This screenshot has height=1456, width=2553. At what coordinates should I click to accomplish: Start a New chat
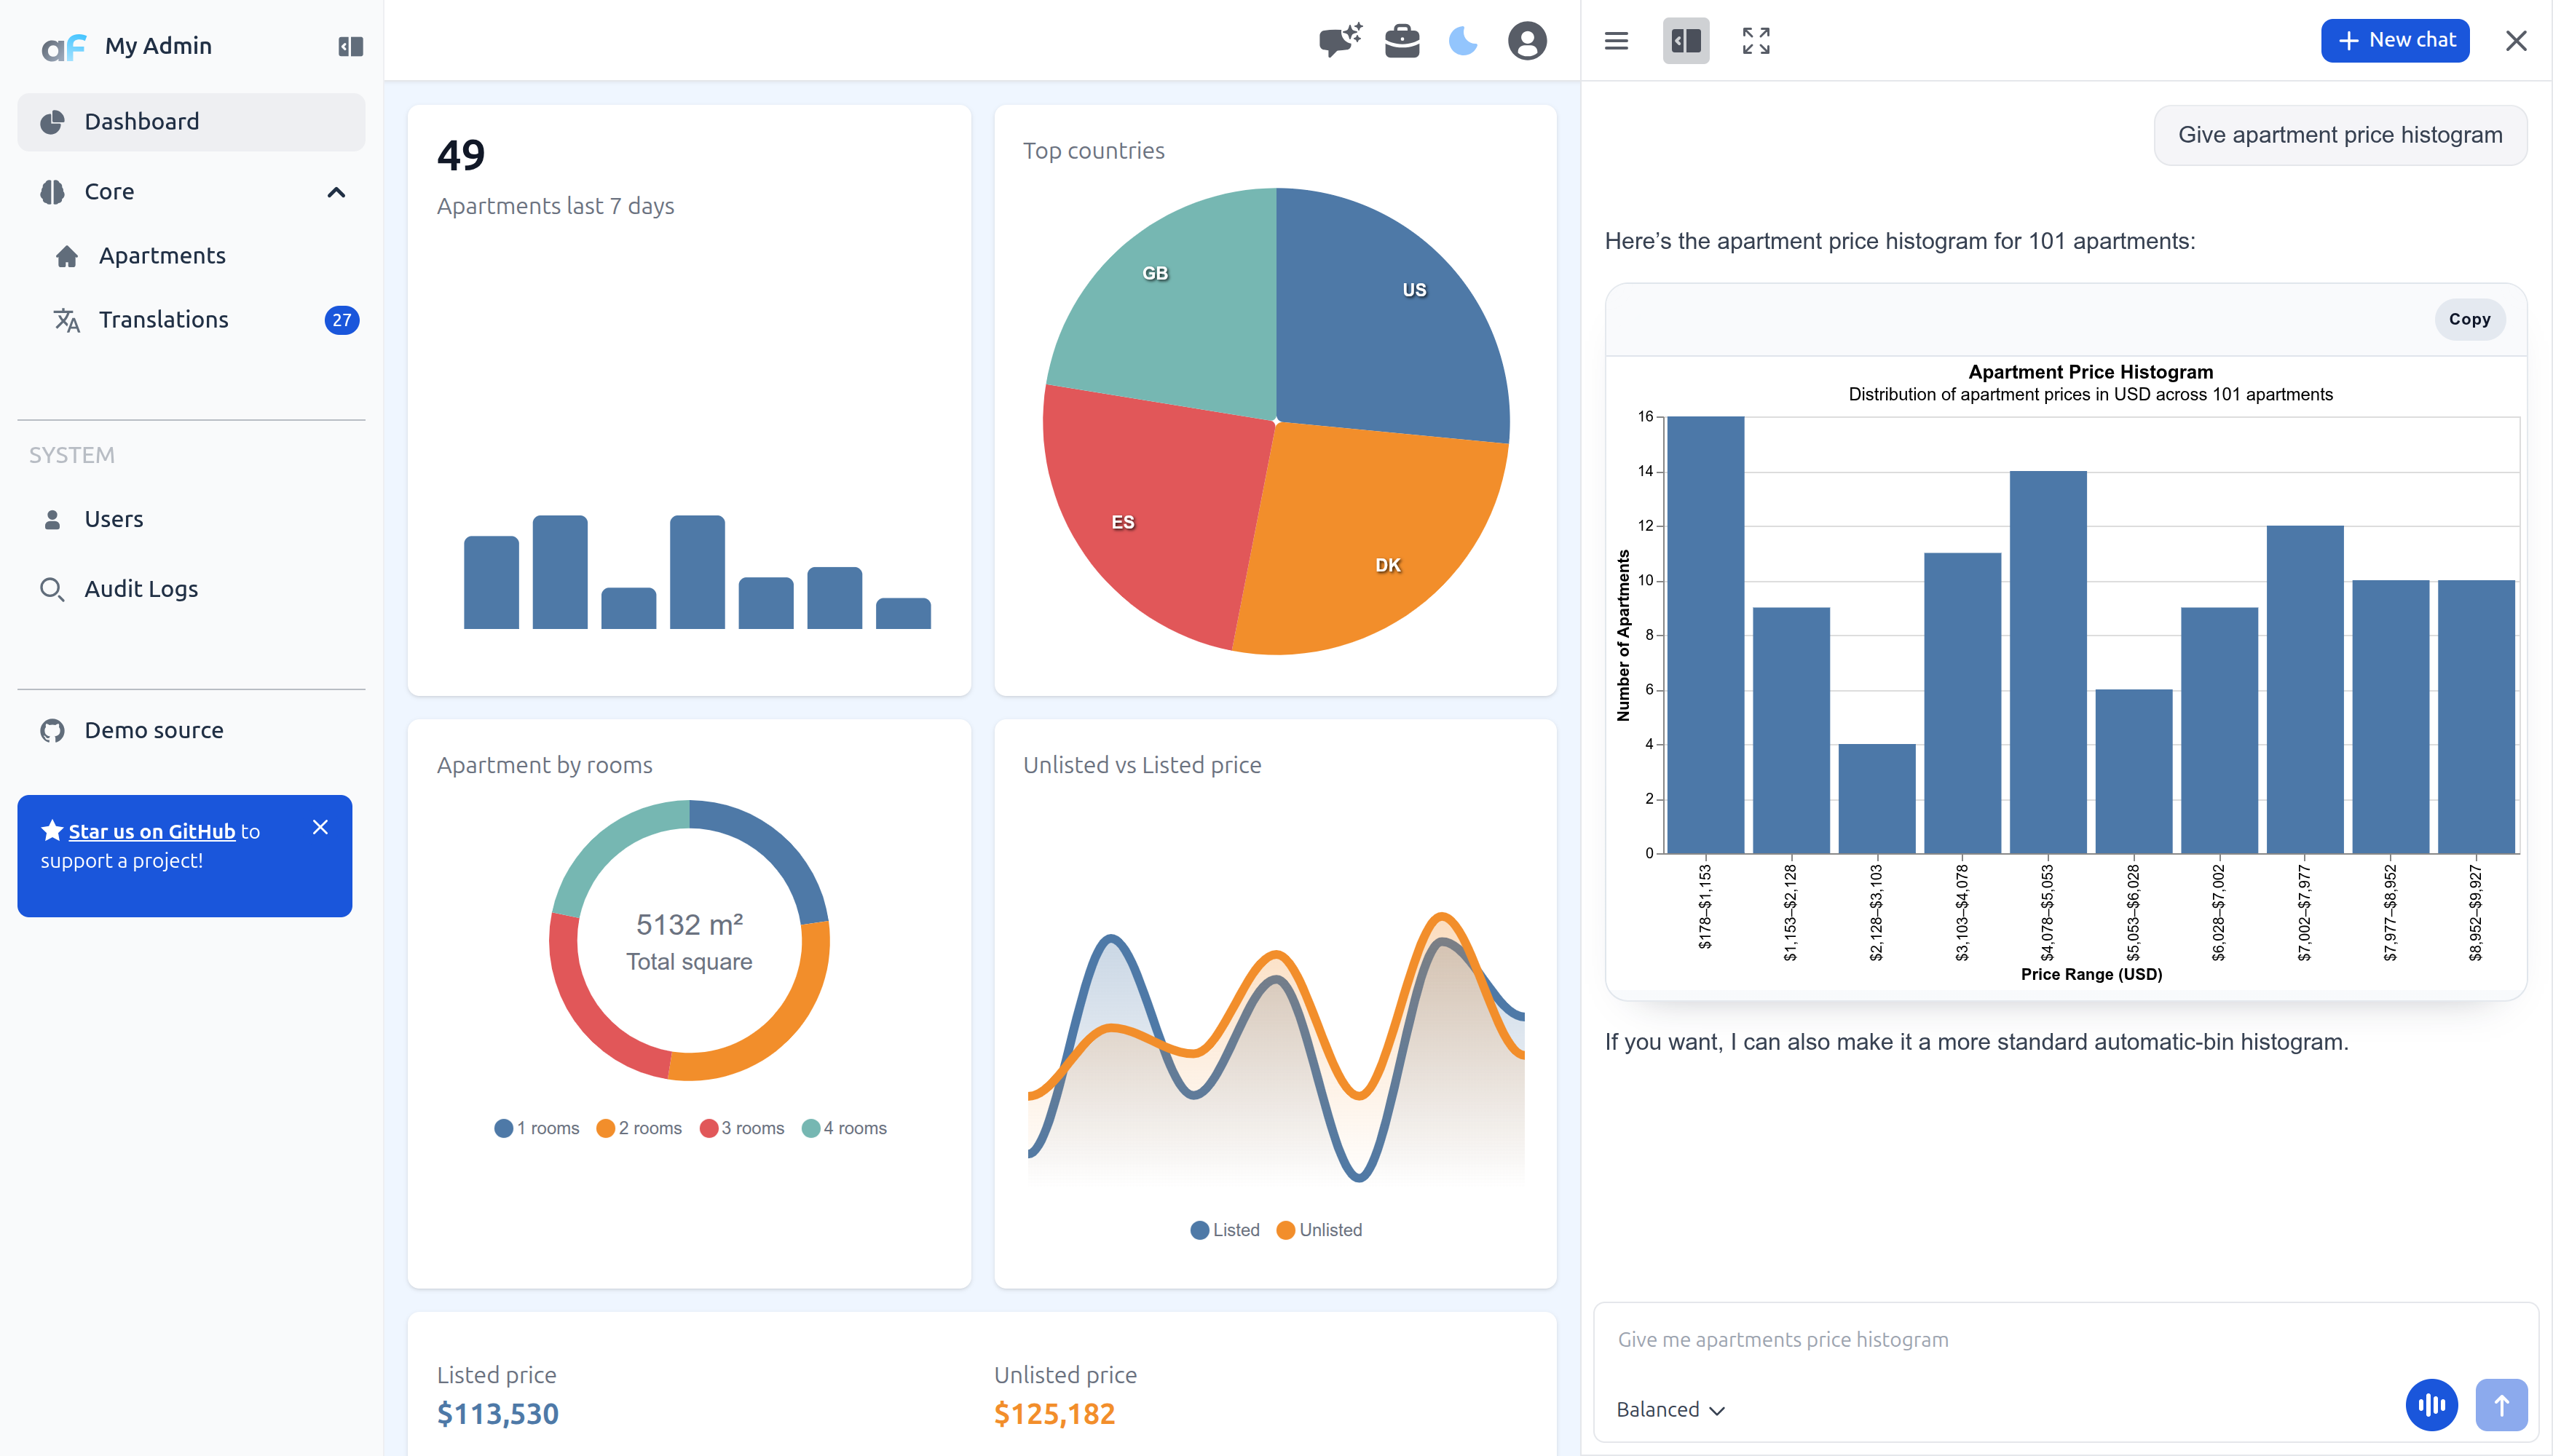click(2395, 40)
